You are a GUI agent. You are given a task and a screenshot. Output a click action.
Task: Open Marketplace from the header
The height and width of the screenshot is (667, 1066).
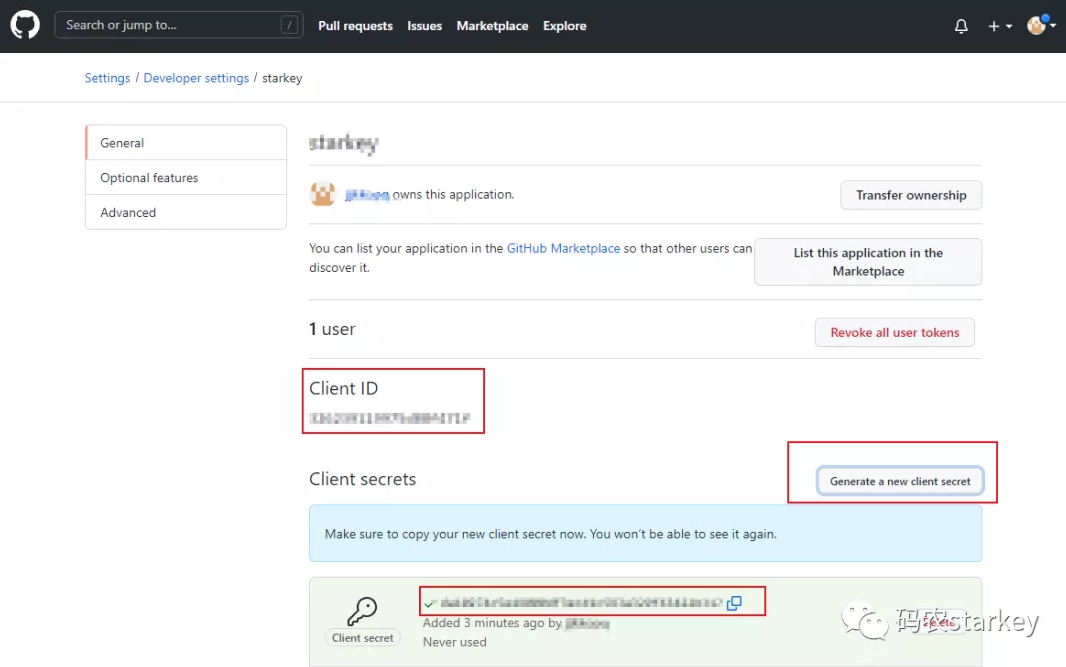pos(492,26)
